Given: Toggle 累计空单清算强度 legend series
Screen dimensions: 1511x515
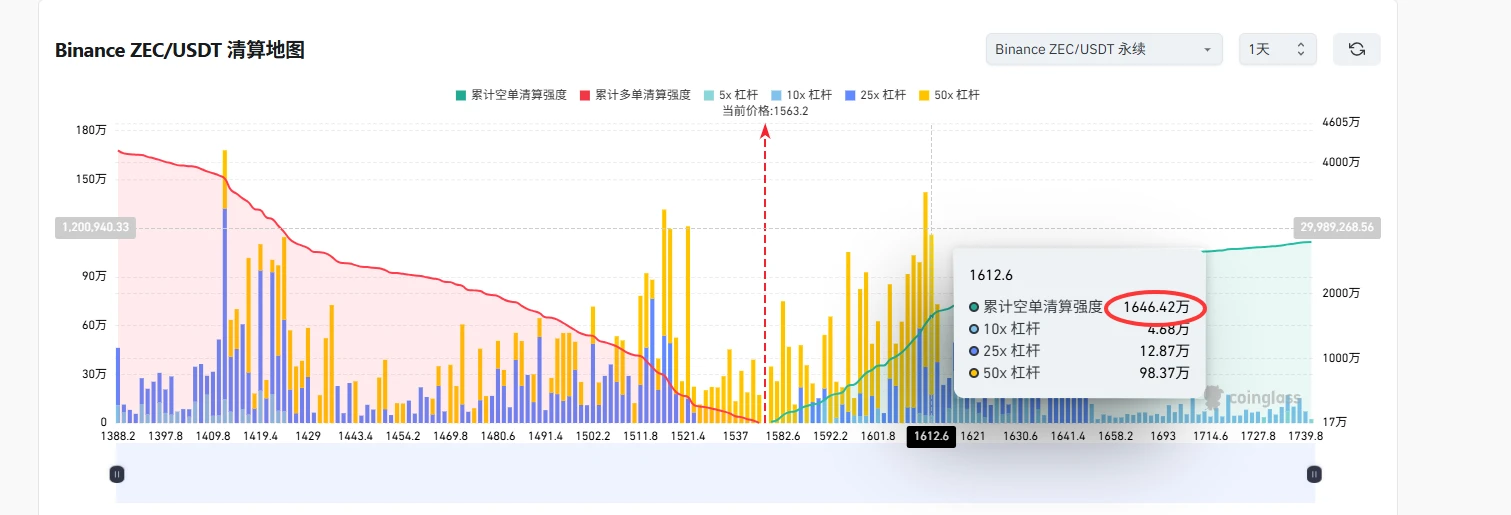Looking at the screenshot, I should (511, 95).
